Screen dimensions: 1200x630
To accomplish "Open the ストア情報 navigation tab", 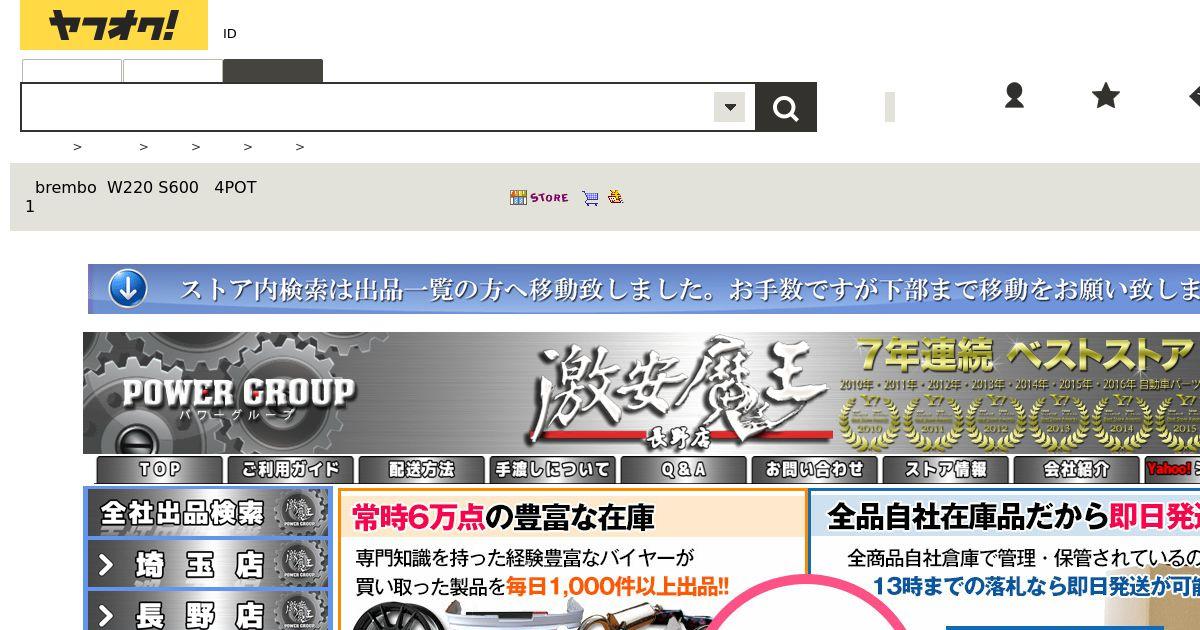I will pos(946,469).
